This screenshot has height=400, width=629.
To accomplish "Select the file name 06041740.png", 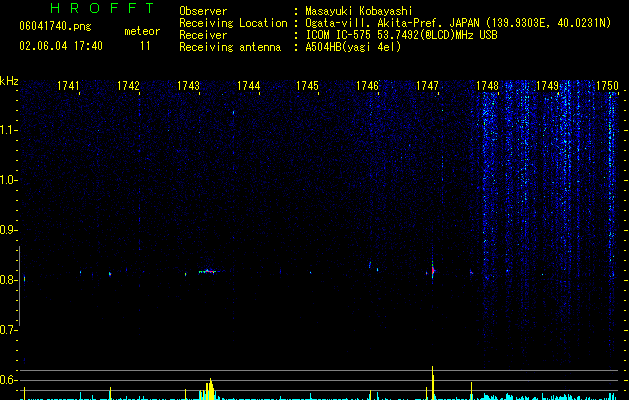I will 55,26.
